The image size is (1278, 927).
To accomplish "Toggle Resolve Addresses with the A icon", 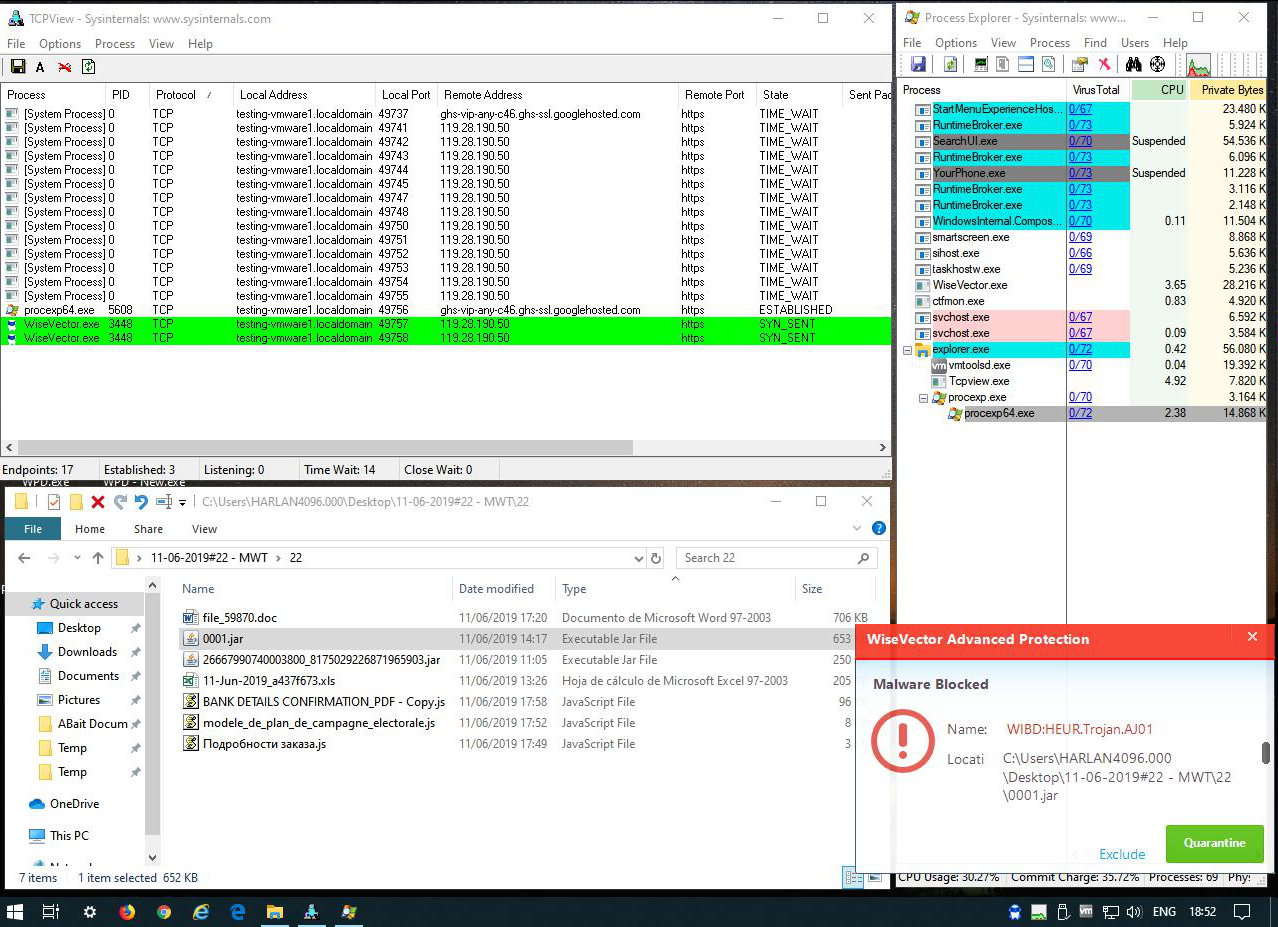I will coord(40,67).
